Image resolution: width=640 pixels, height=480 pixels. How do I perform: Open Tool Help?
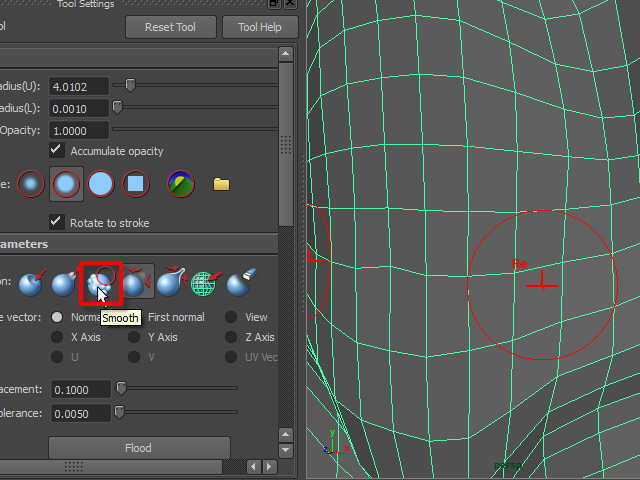click(x=258, y=27)
